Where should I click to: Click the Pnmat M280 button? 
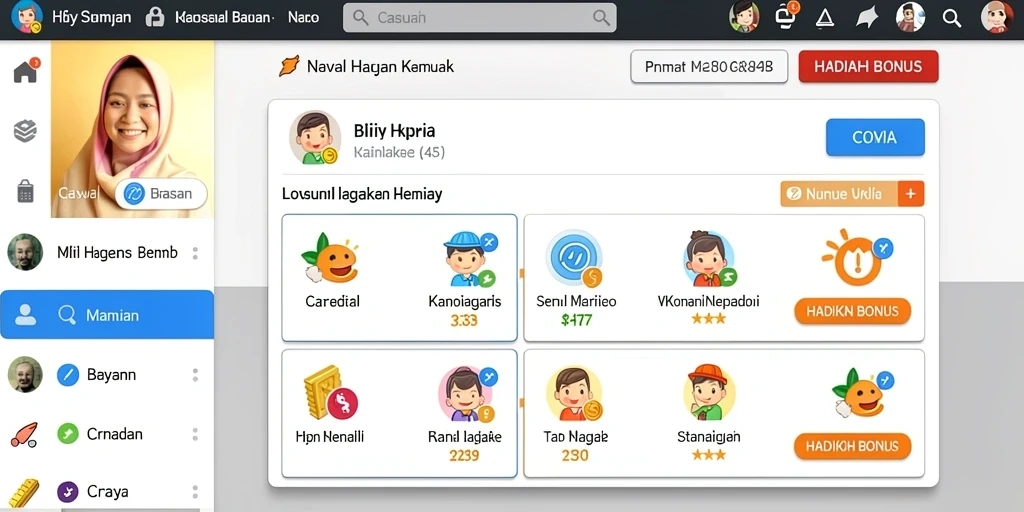coord(709,67)
